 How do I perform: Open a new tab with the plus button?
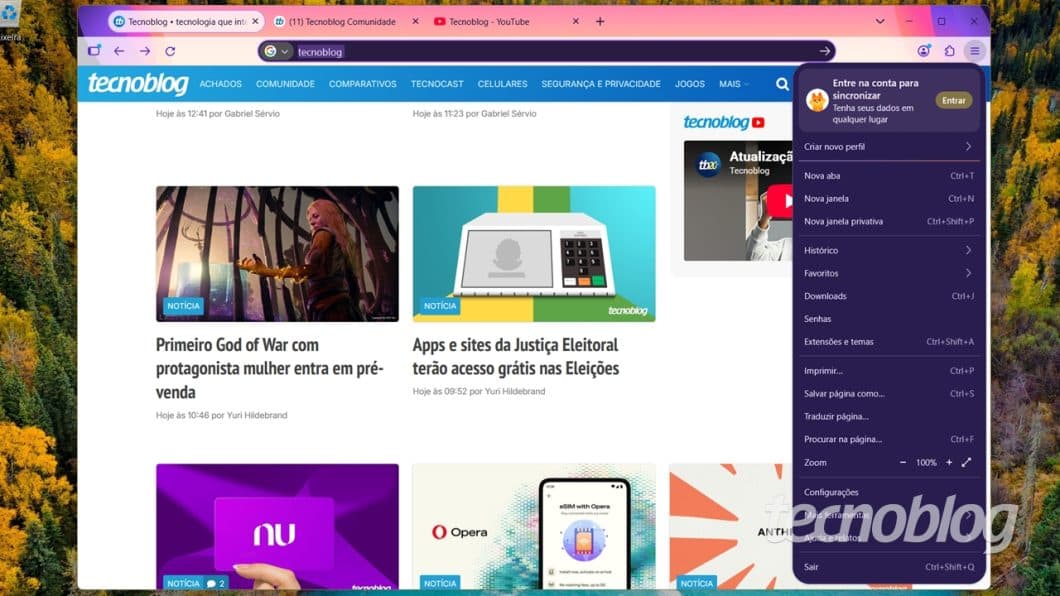coord(600,22)
